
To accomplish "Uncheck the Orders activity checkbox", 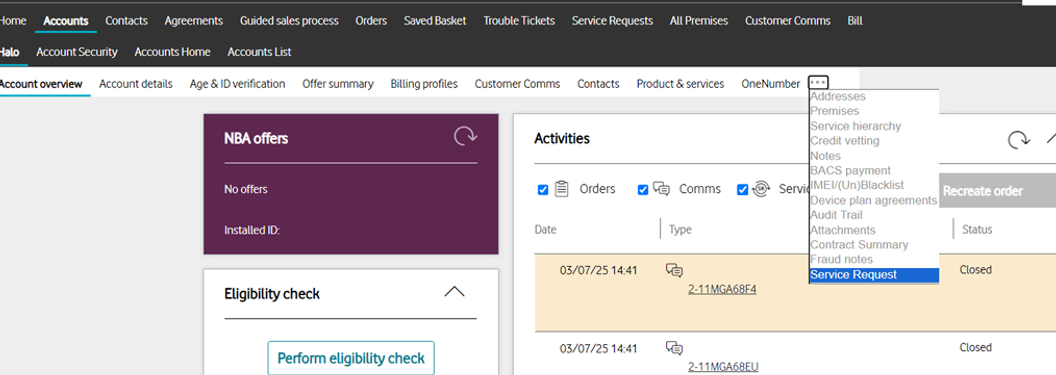I will point(543,190).
